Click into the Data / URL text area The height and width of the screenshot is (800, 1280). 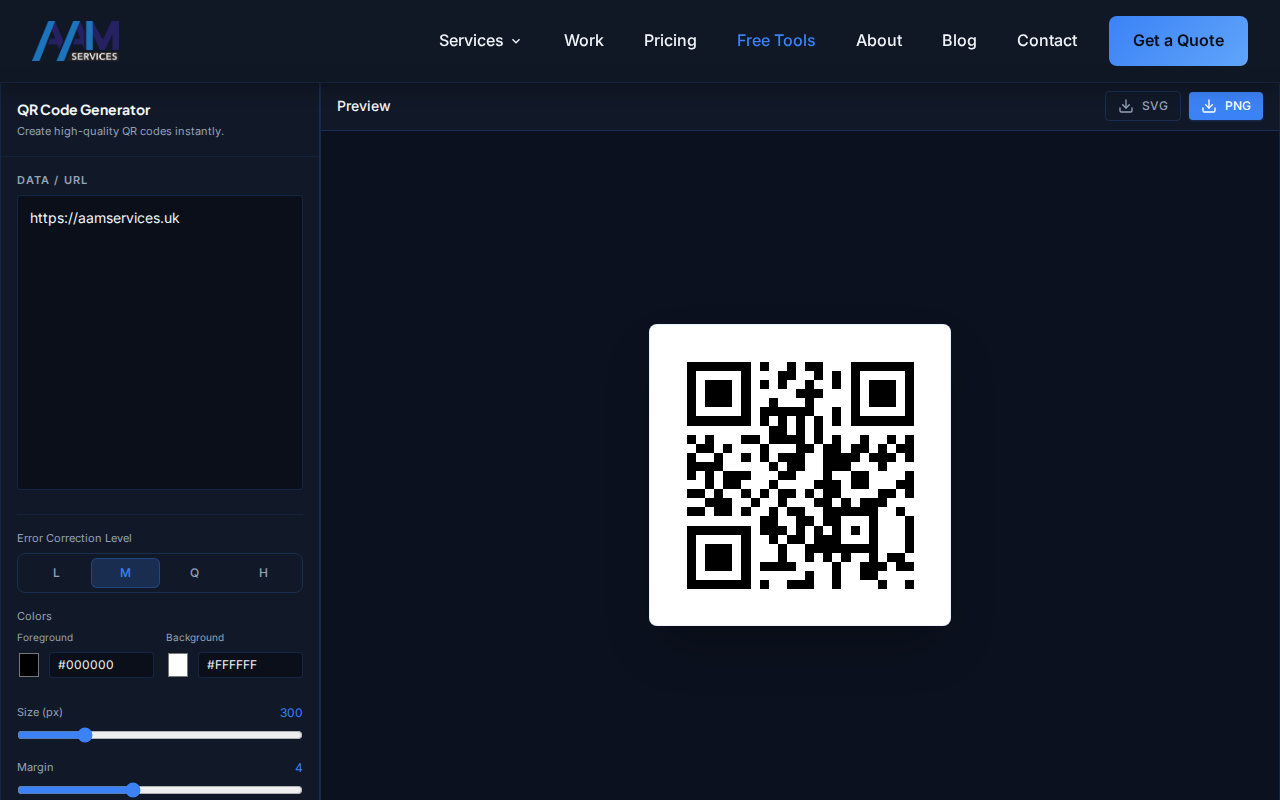tap(160, 343)
